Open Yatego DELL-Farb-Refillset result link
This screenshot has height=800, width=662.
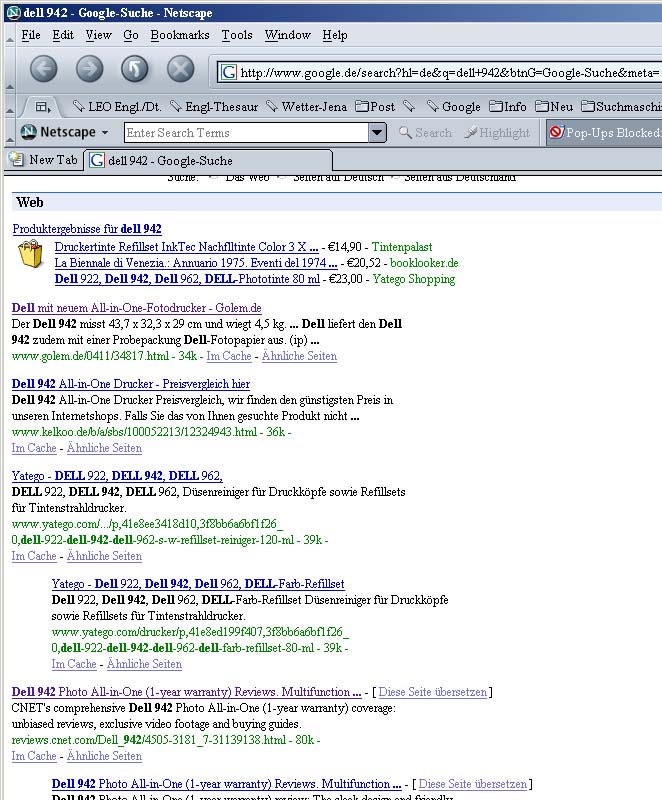(198, 584)
